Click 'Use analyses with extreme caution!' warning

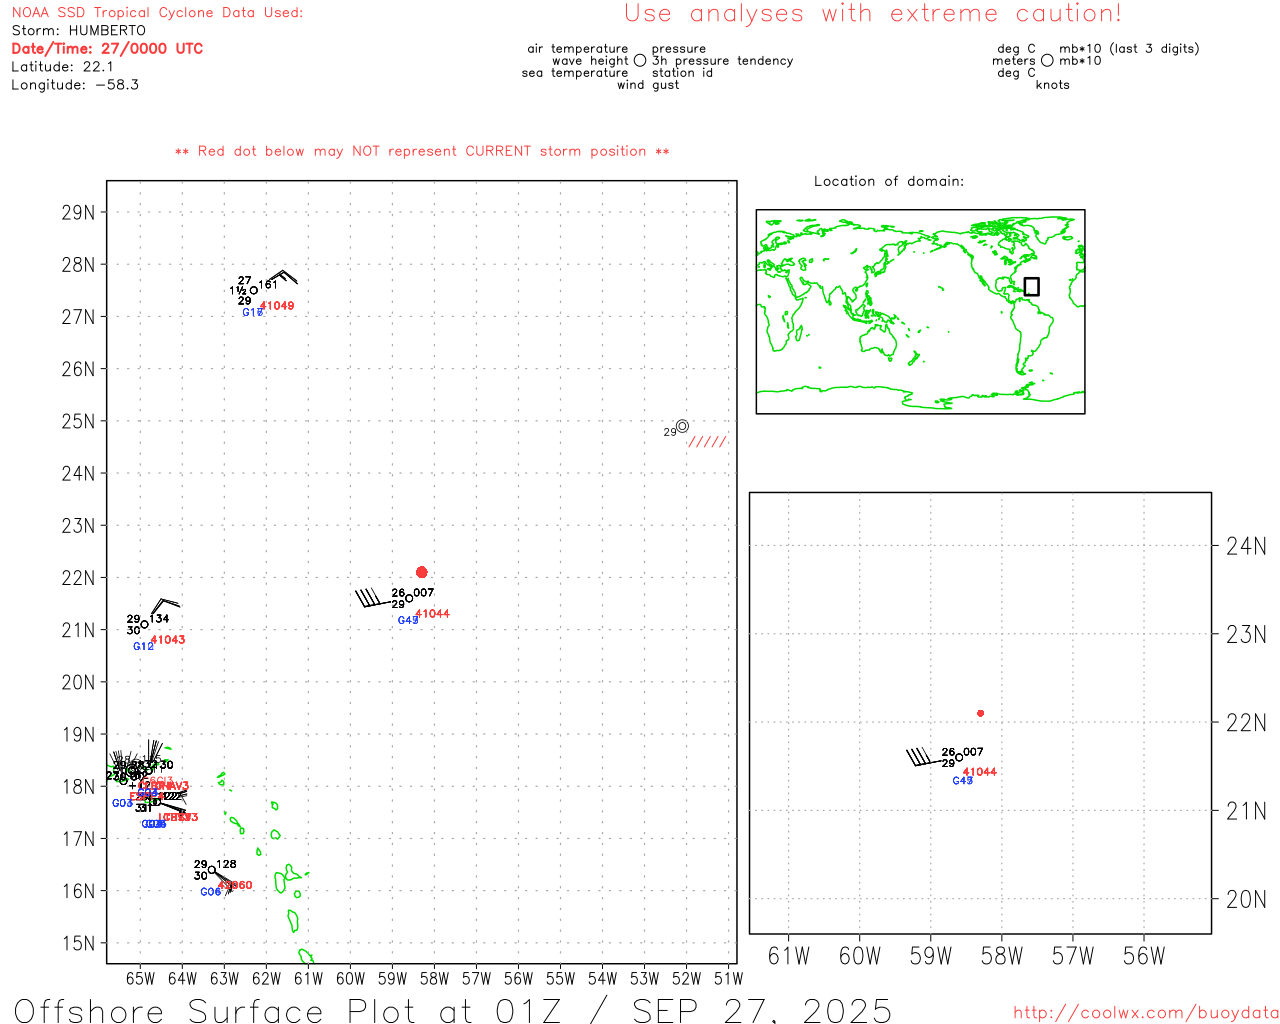[x=873, y=13]
